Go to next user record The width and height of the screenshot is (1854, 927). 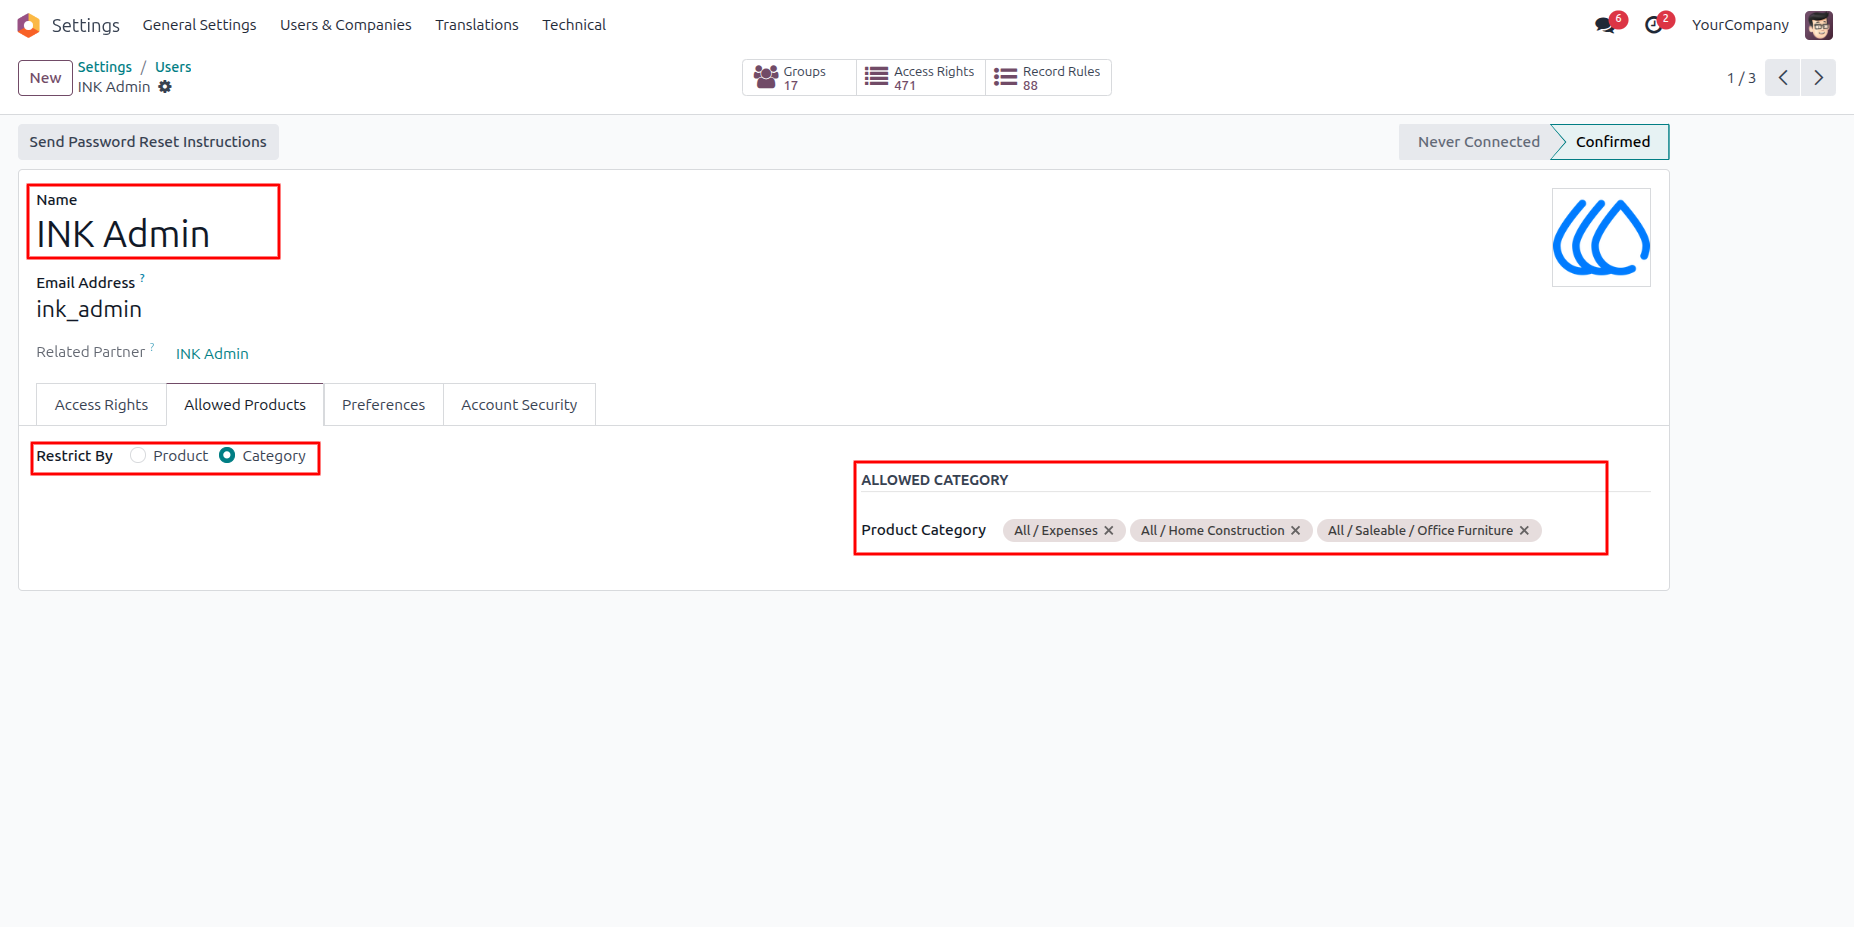point(1819,78)
